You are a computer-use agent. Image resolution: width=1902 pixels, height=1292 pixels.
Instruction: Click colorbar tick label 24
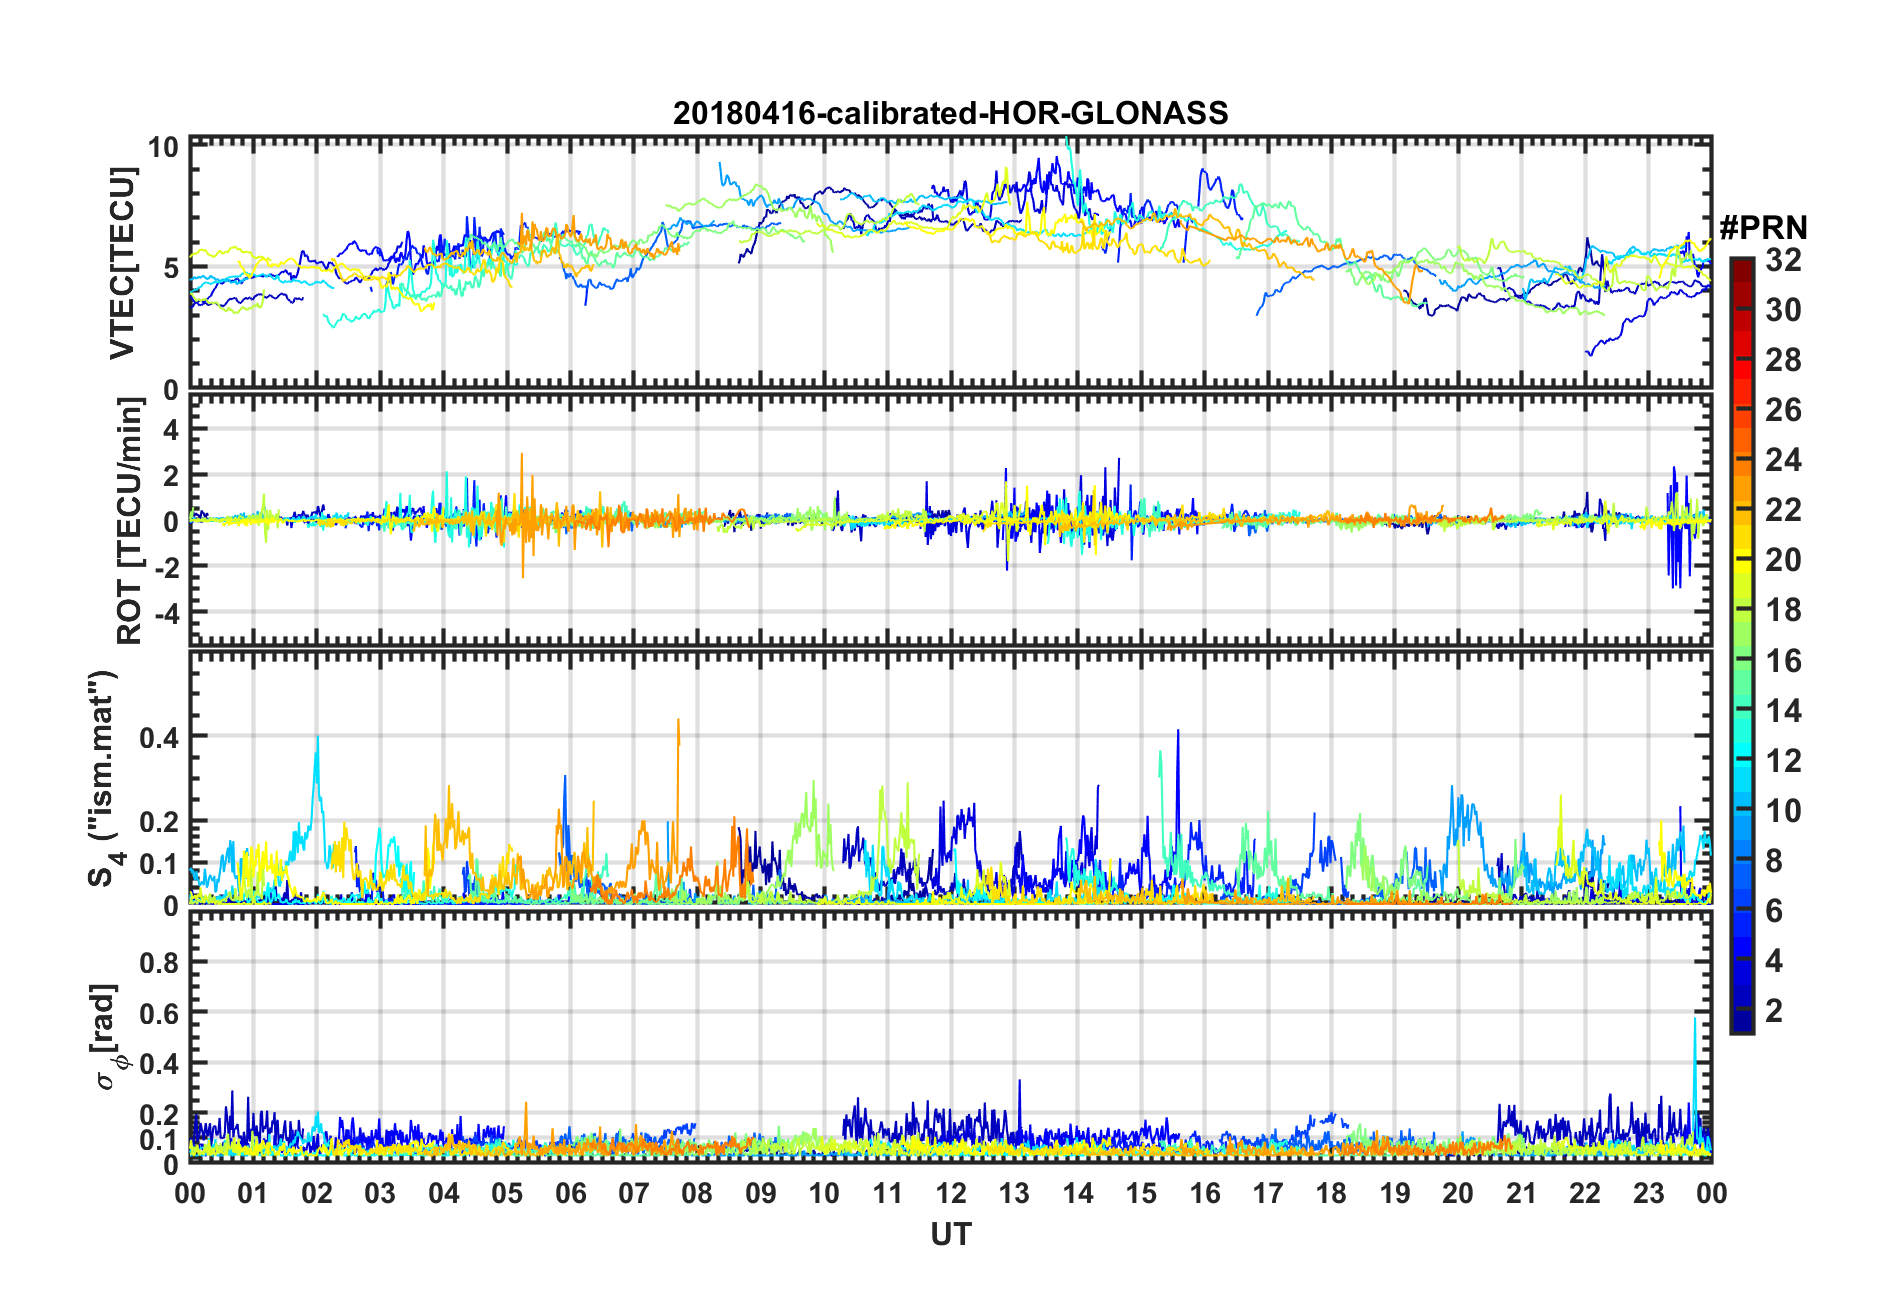1783,460
